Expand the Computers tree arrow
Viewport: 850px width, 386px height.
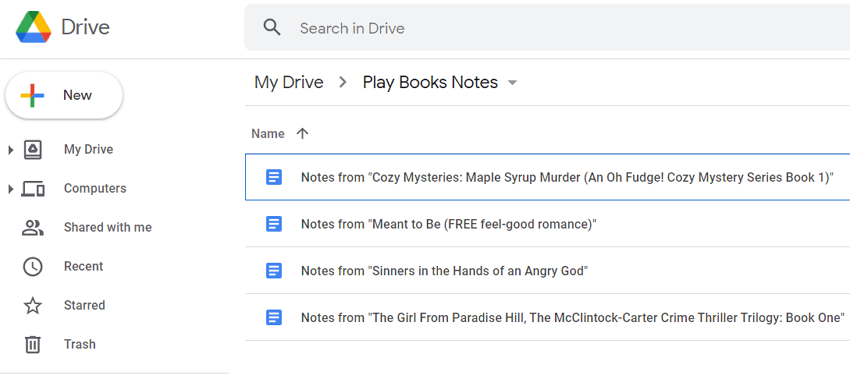coord(10,189)
